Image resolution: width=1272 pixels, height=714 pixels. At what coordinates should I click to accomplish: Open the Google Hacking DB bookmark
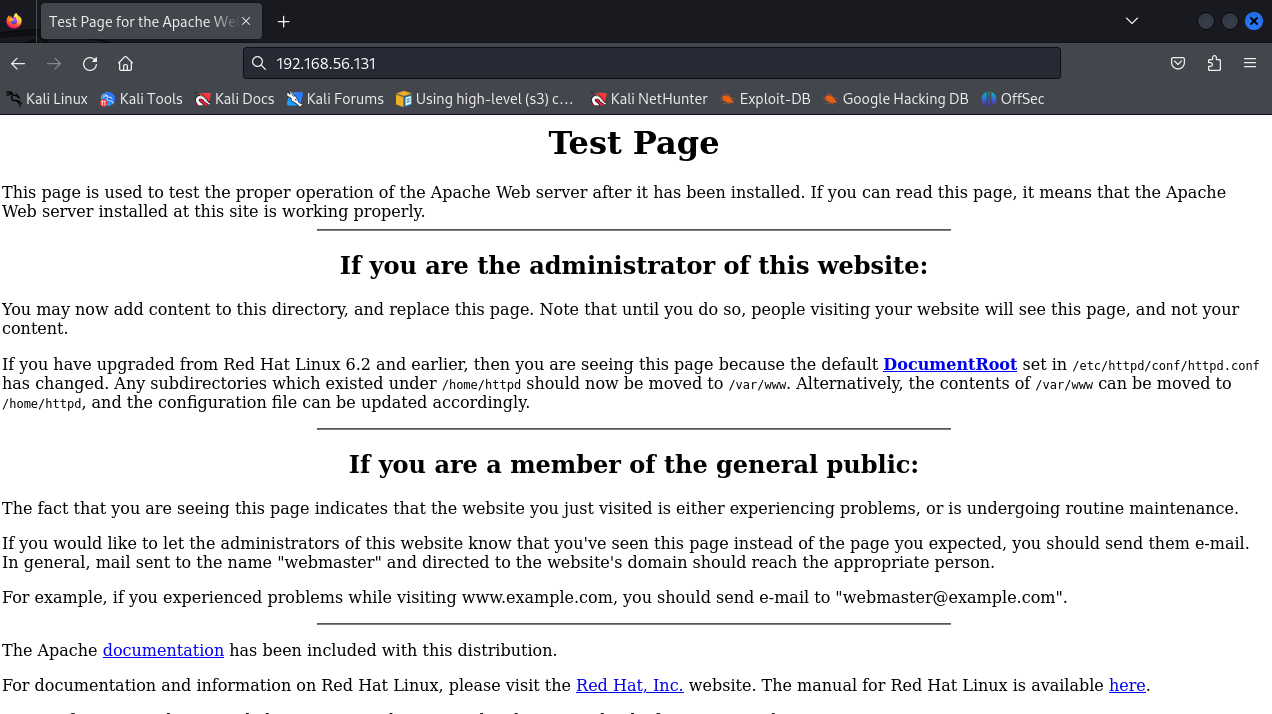[896, 99]
